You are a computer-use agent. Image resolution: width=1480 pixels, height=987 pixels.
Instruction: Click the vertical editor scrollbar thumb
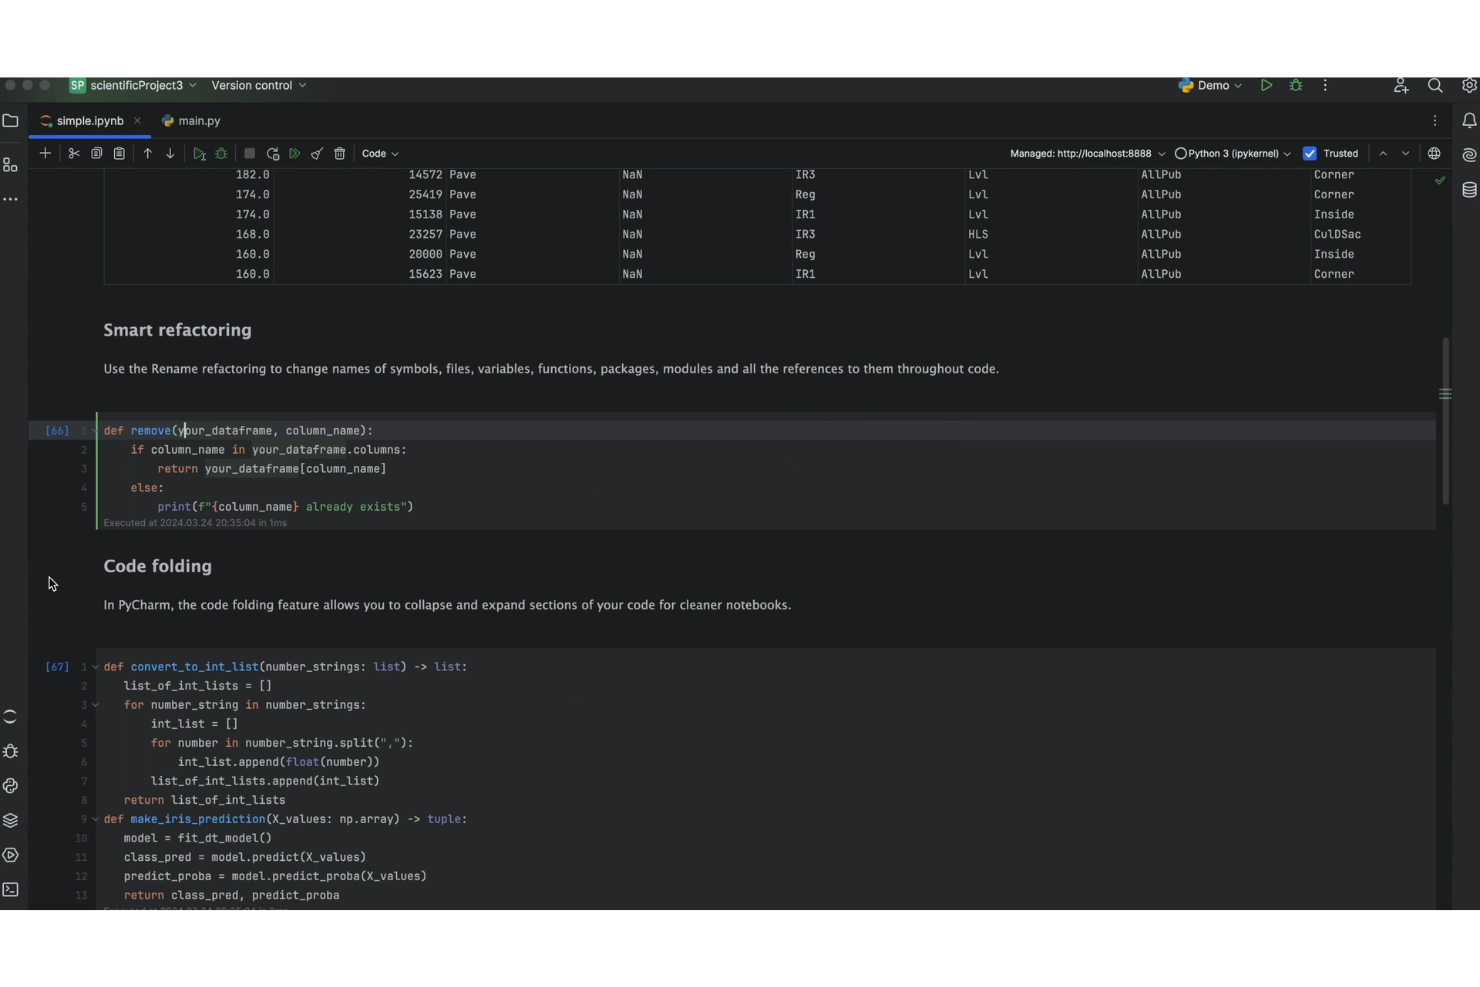coord(1445,421)
